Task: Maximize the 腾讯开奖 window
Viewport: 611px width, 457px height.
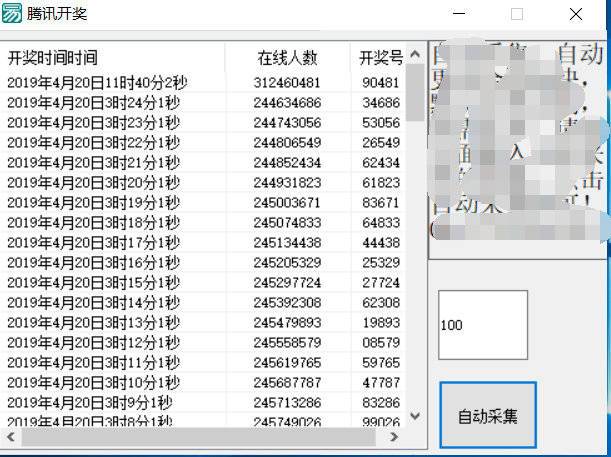Action: click(x=517, y=14)
